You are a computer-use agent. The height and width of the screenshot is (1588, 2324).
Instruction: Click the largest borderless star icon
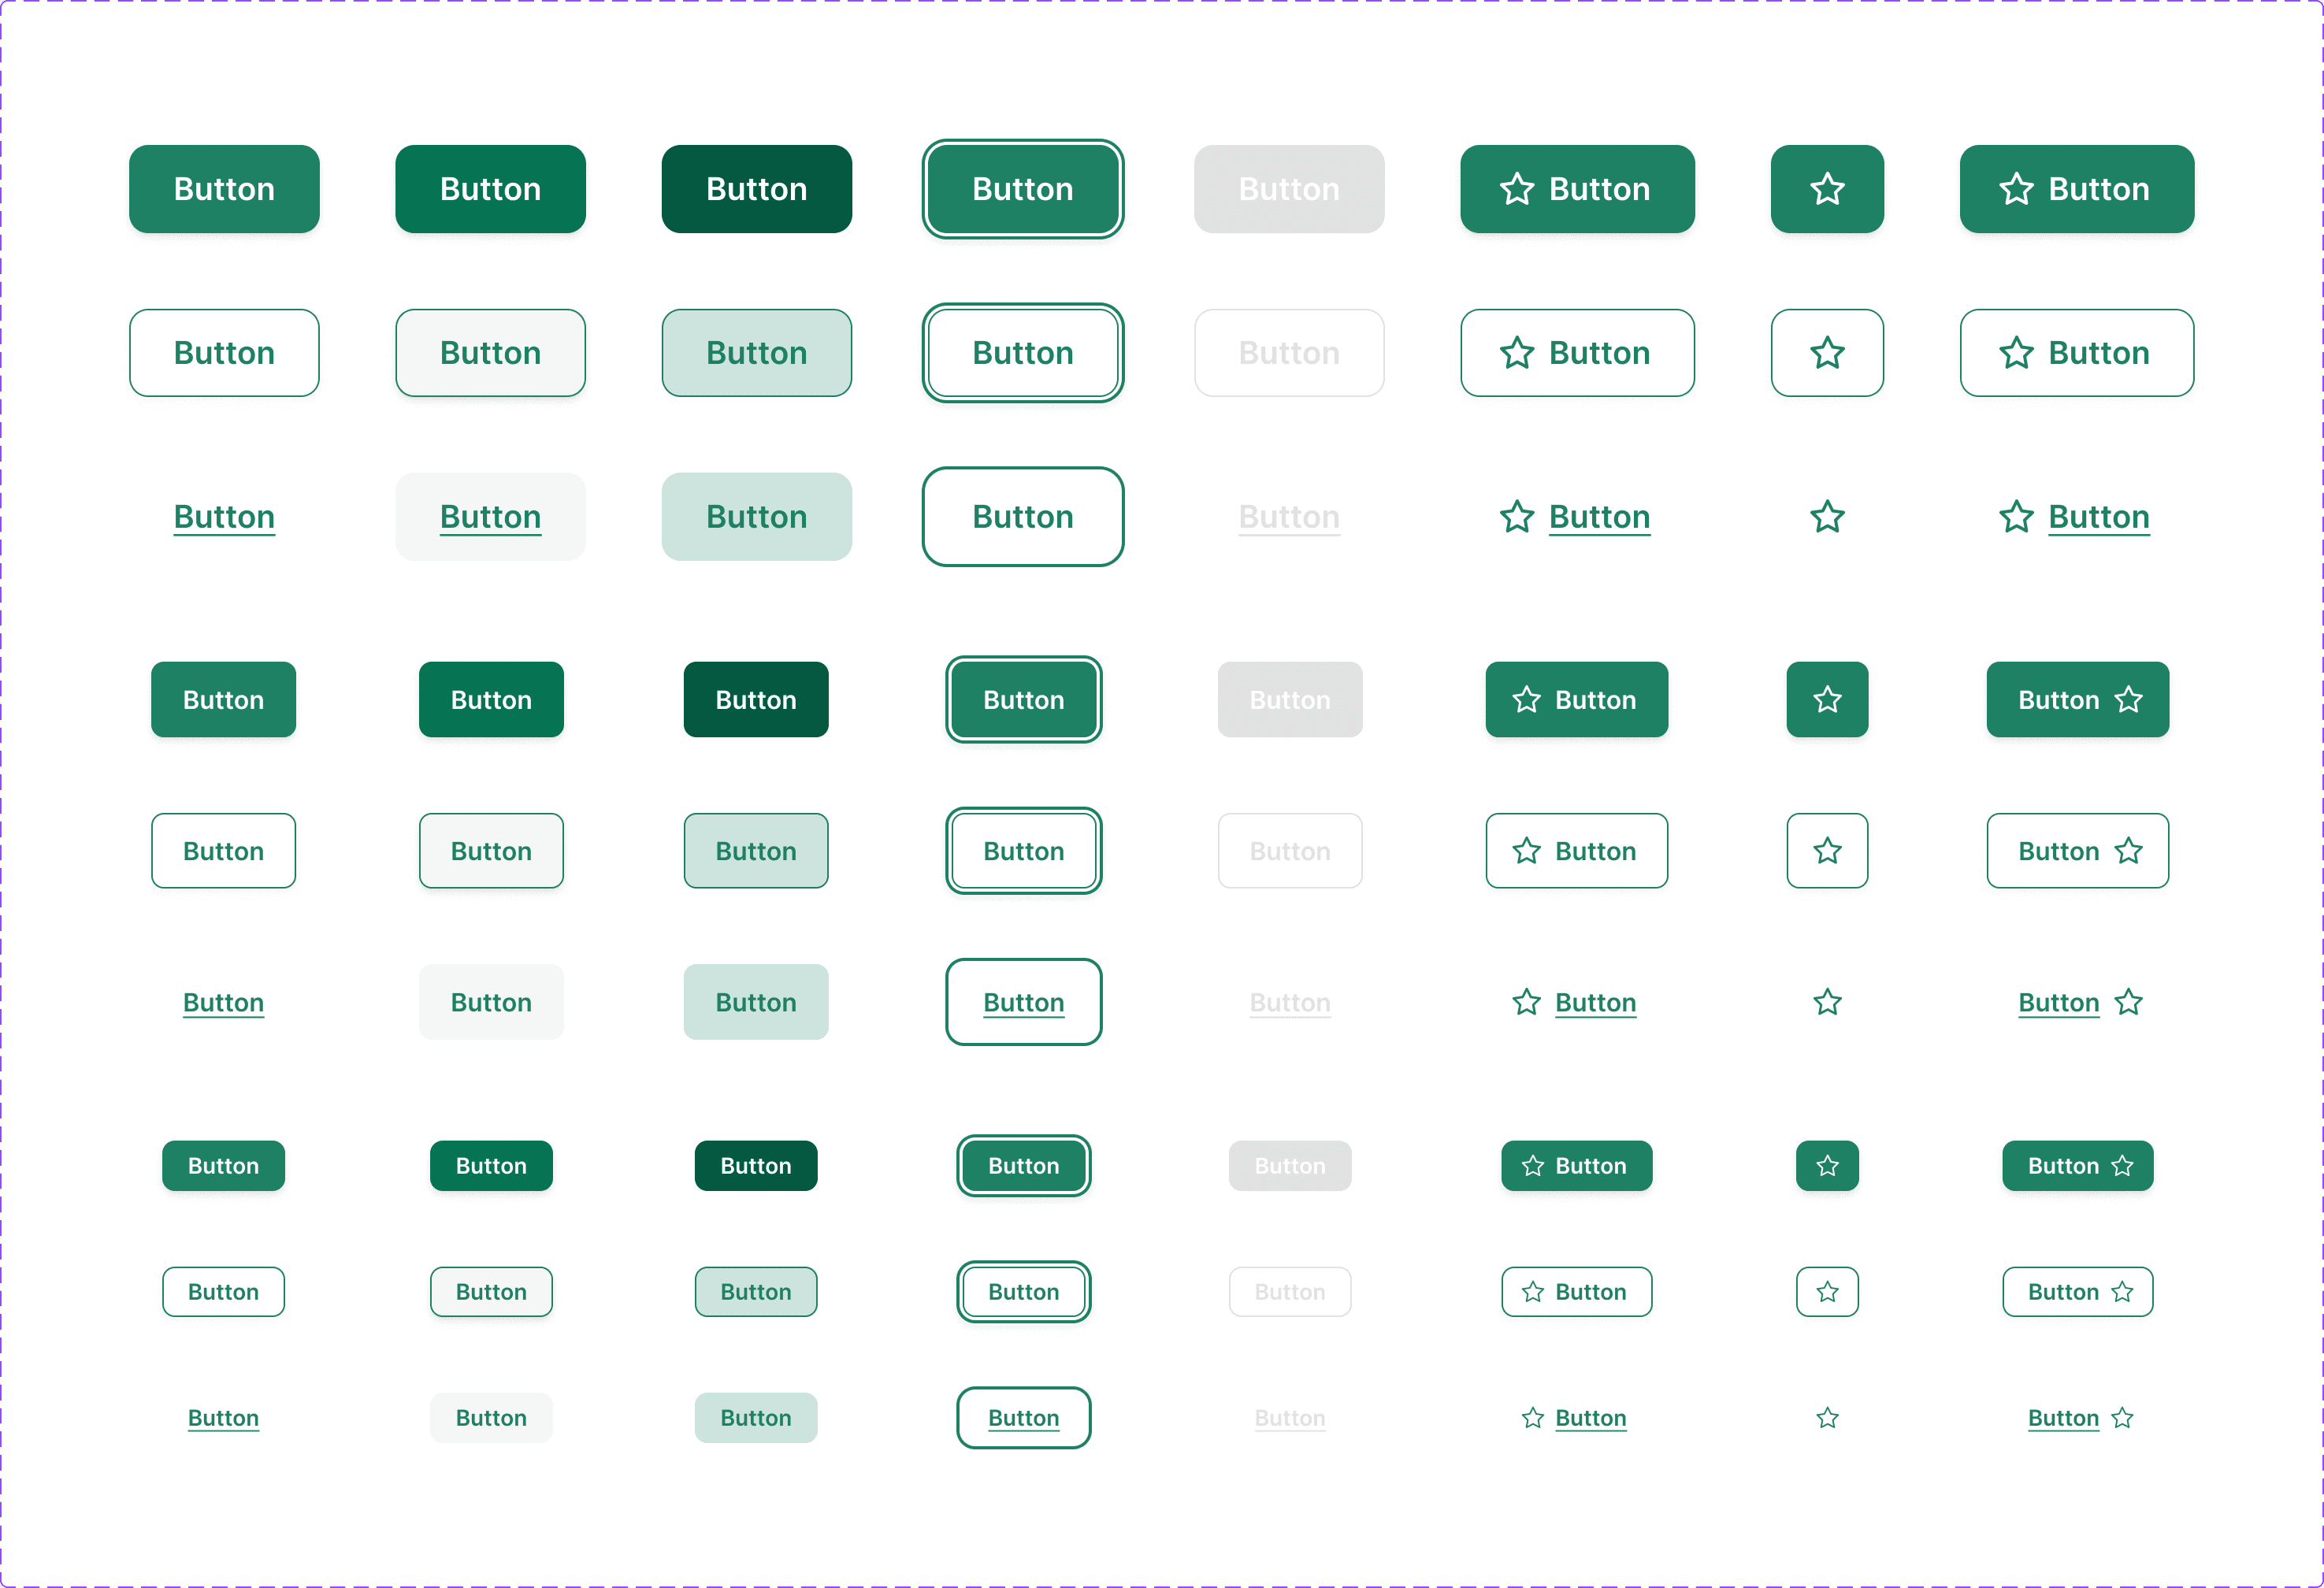(x=1827, y=517)
